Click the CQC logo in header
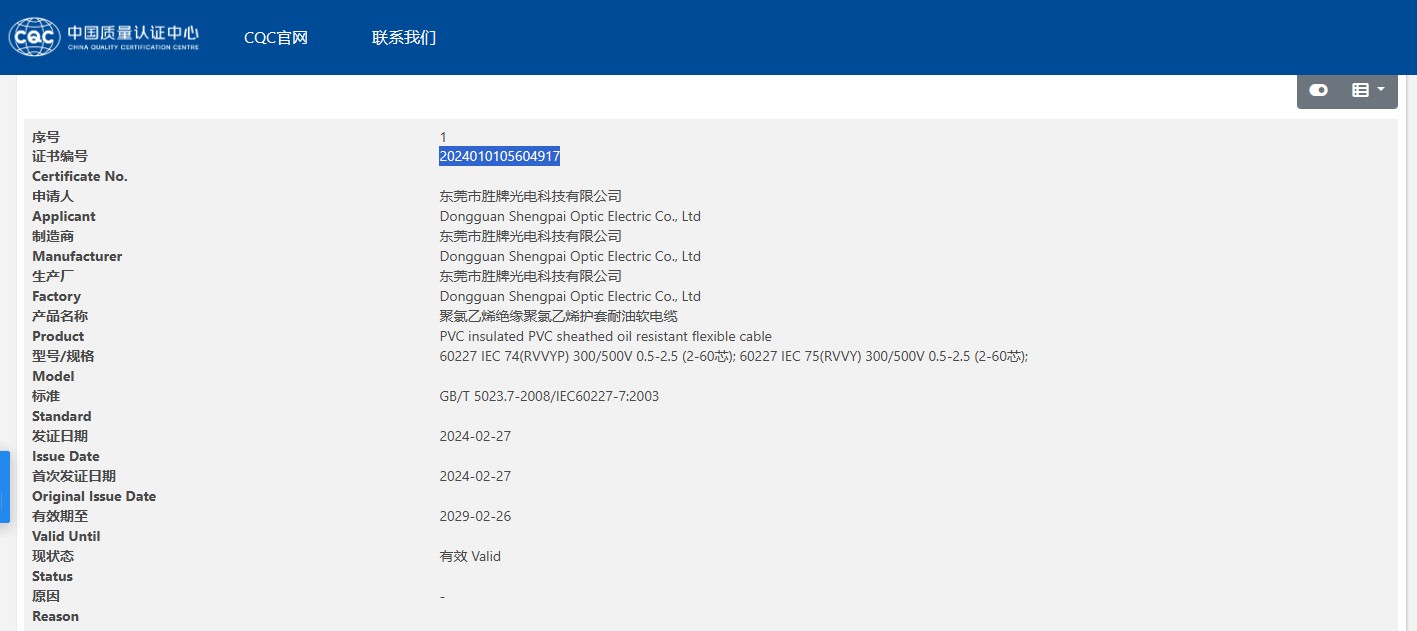The image size is (1417, 631). tap(104, 37)
